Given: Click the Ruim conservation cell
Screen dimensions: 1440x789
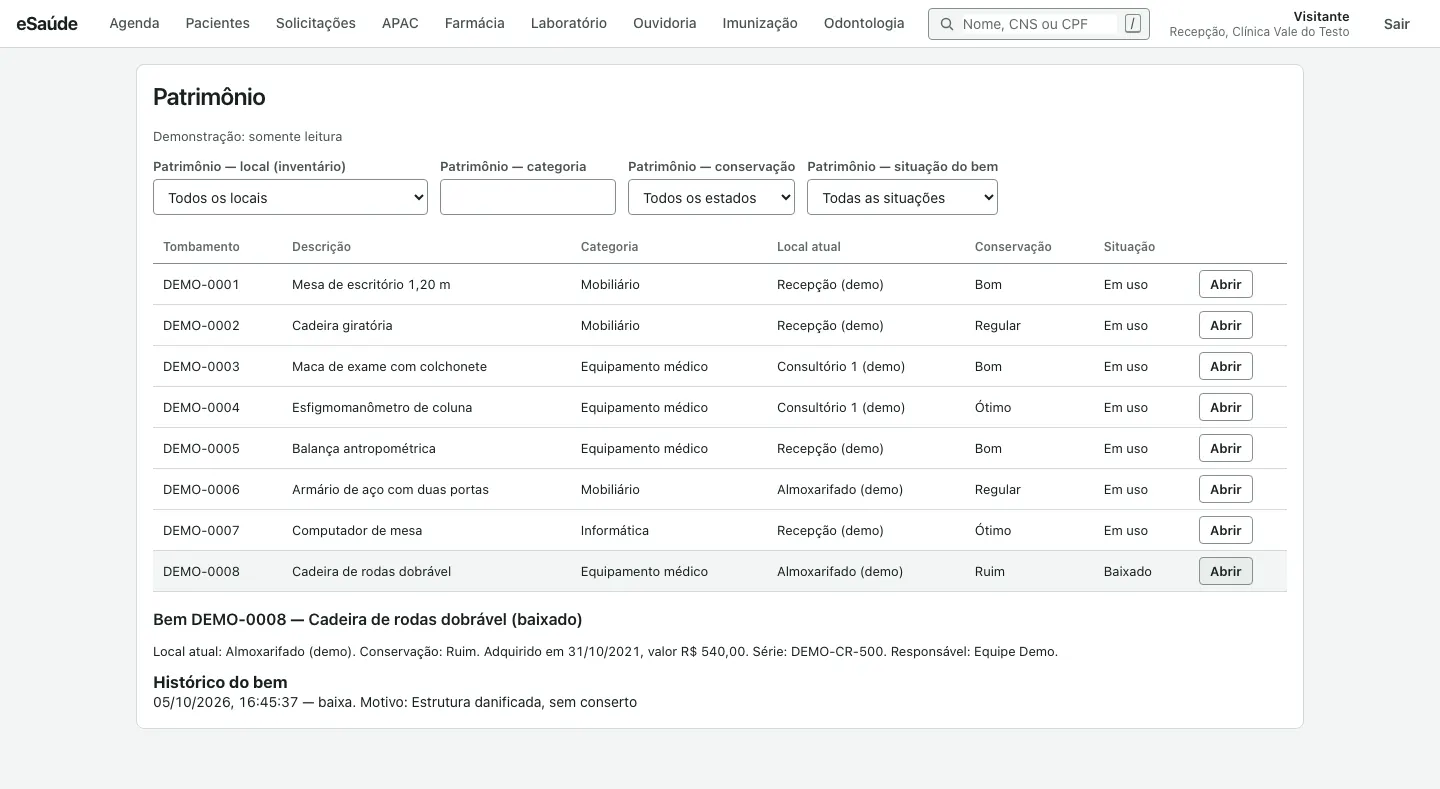Looking at the screenshot, I should click(x=990, y=571).
